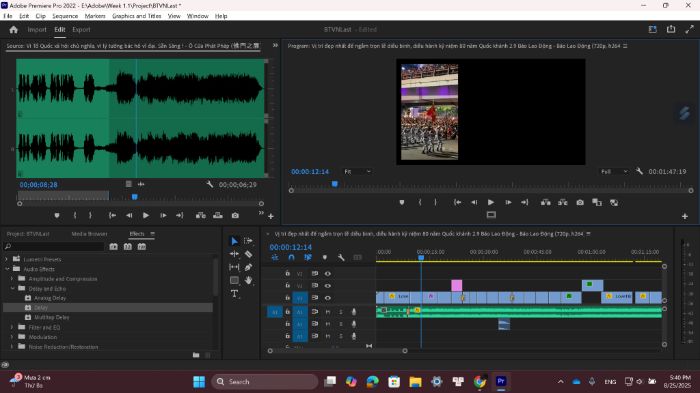Expand the Lumetri Presets folder

6,259
